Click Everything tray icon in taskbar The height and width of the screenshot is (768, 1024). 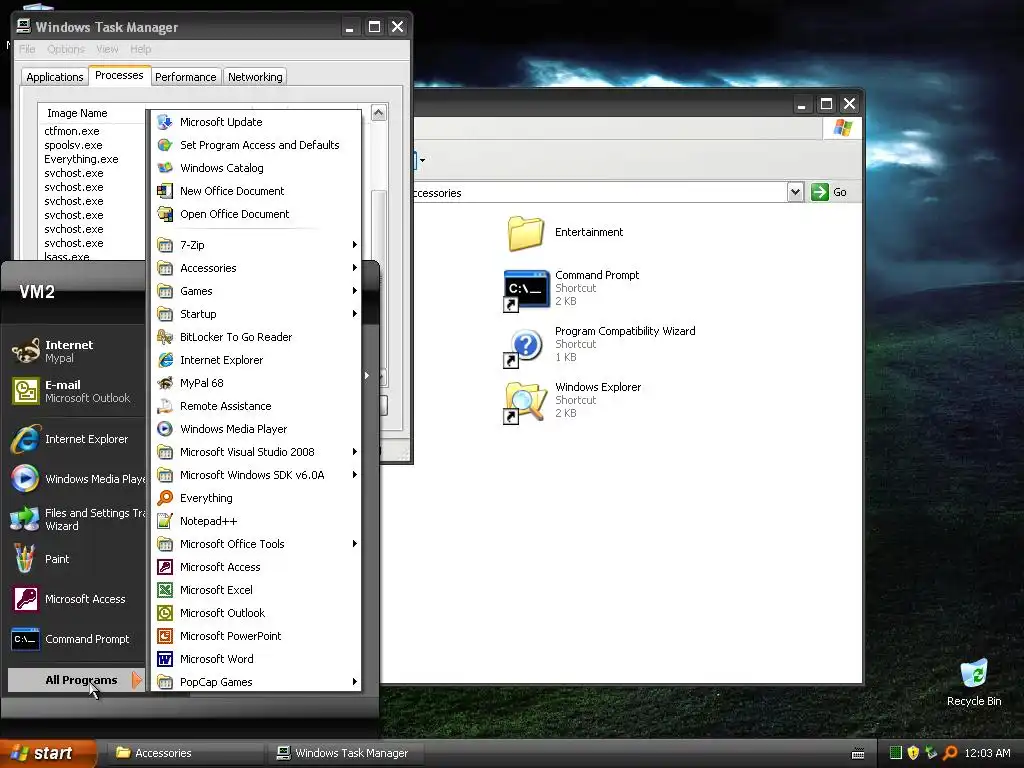coord(950,753)
